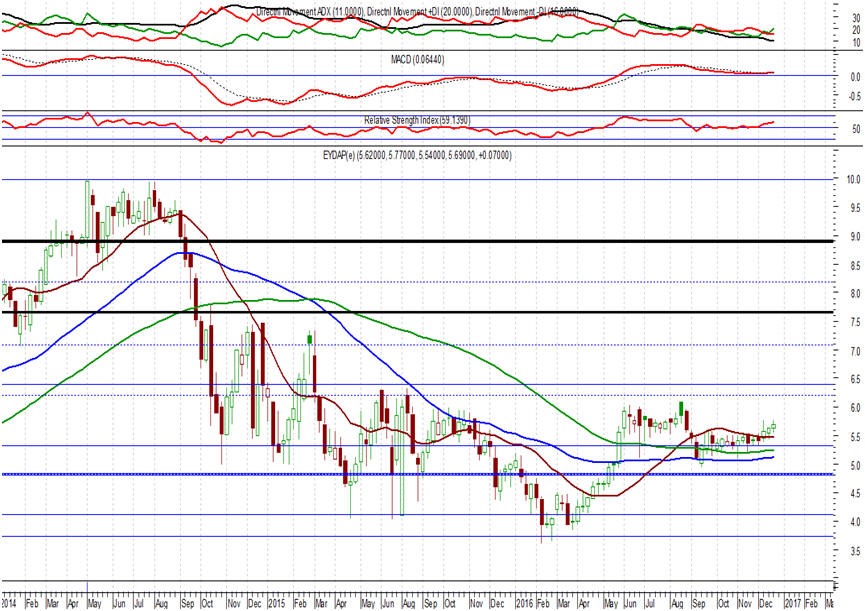Select the blue horizontal line at 10.0
The image size is (865, 611).
(x=417, y=179)
